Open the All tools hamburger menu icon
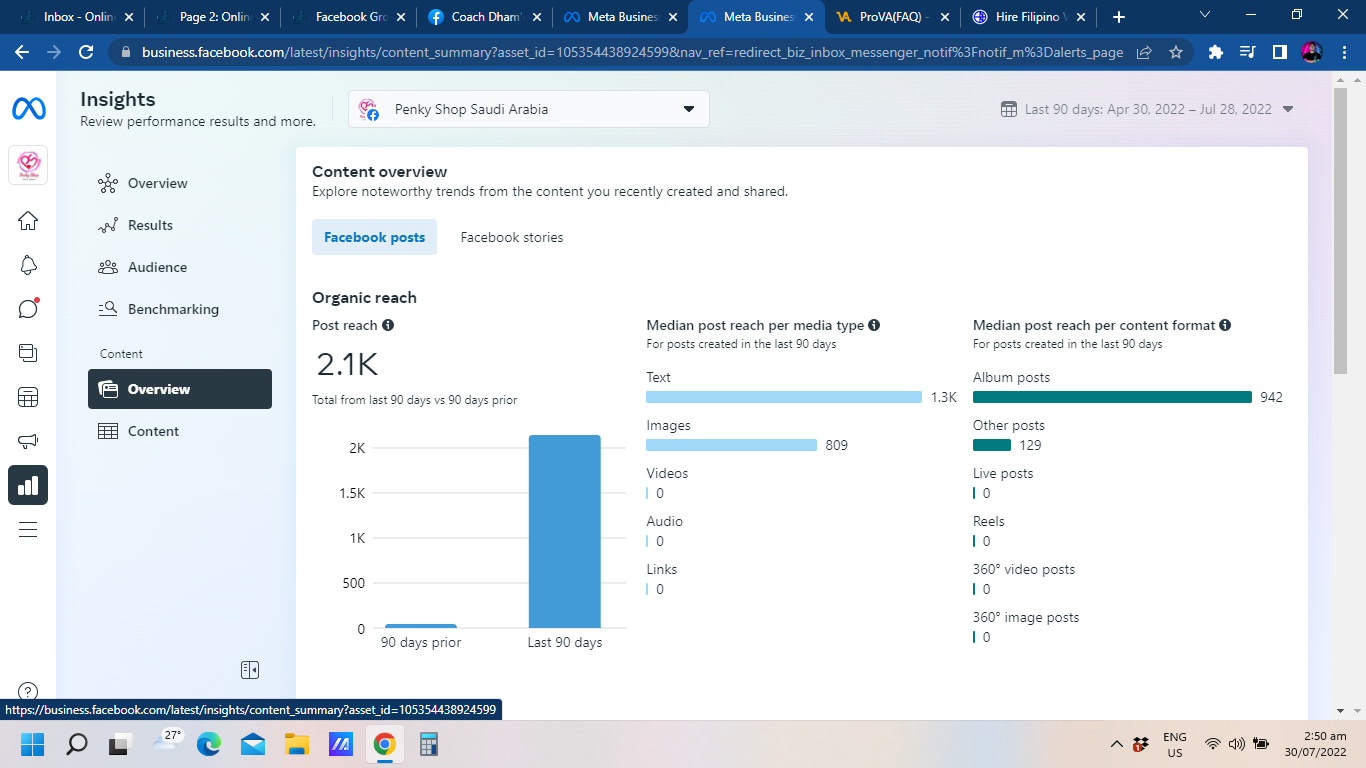The height and width of the screenshot is (768, 1366). coord(28,530)
